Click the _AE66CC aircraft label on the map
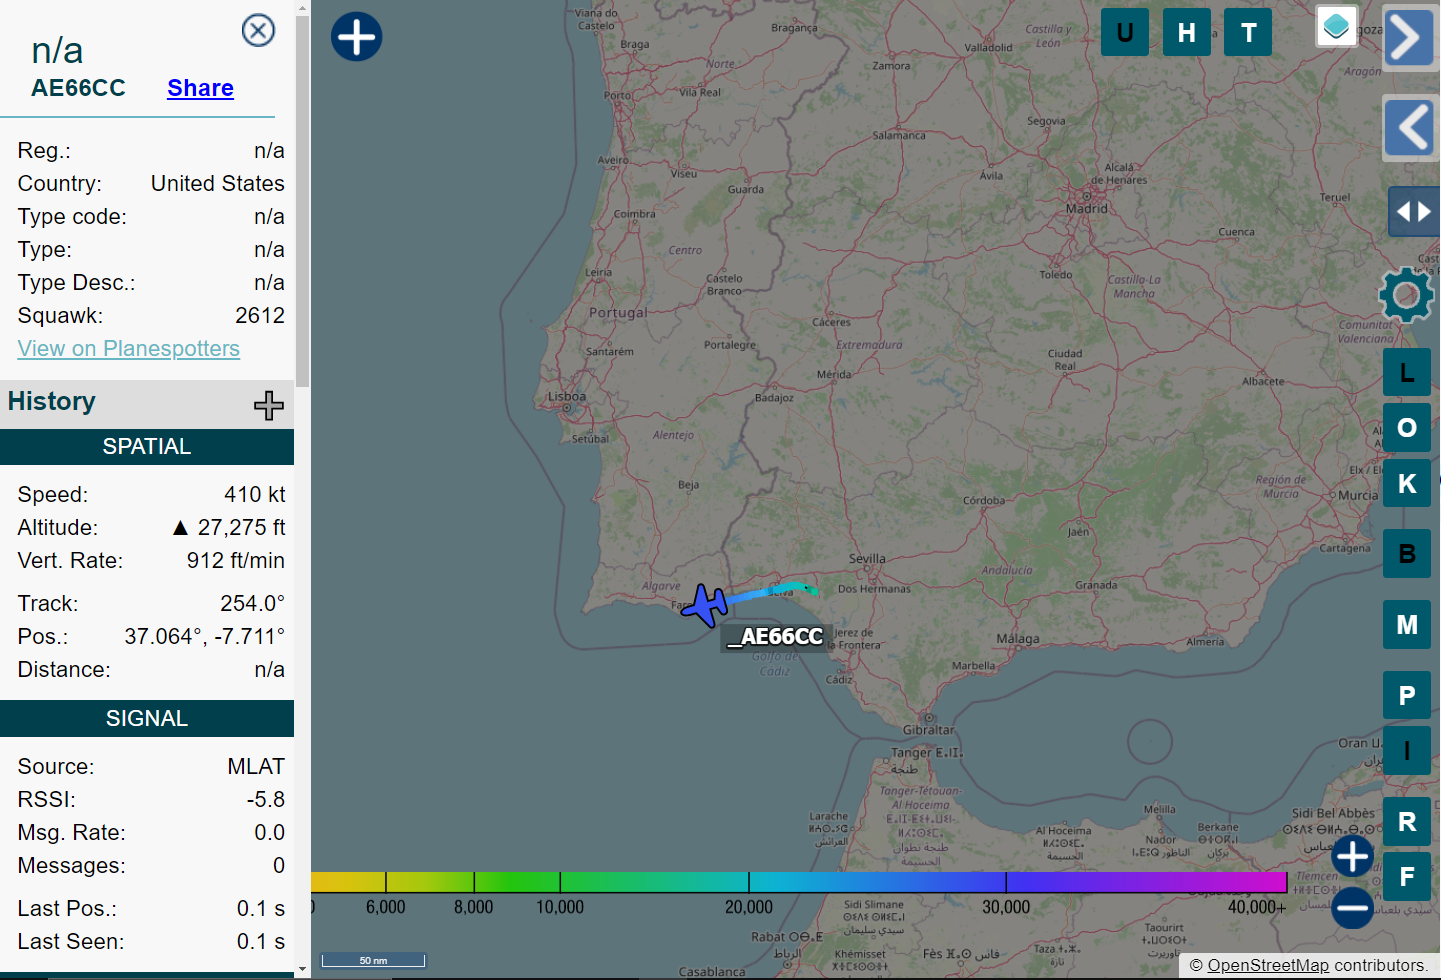 tap(776, 637)
